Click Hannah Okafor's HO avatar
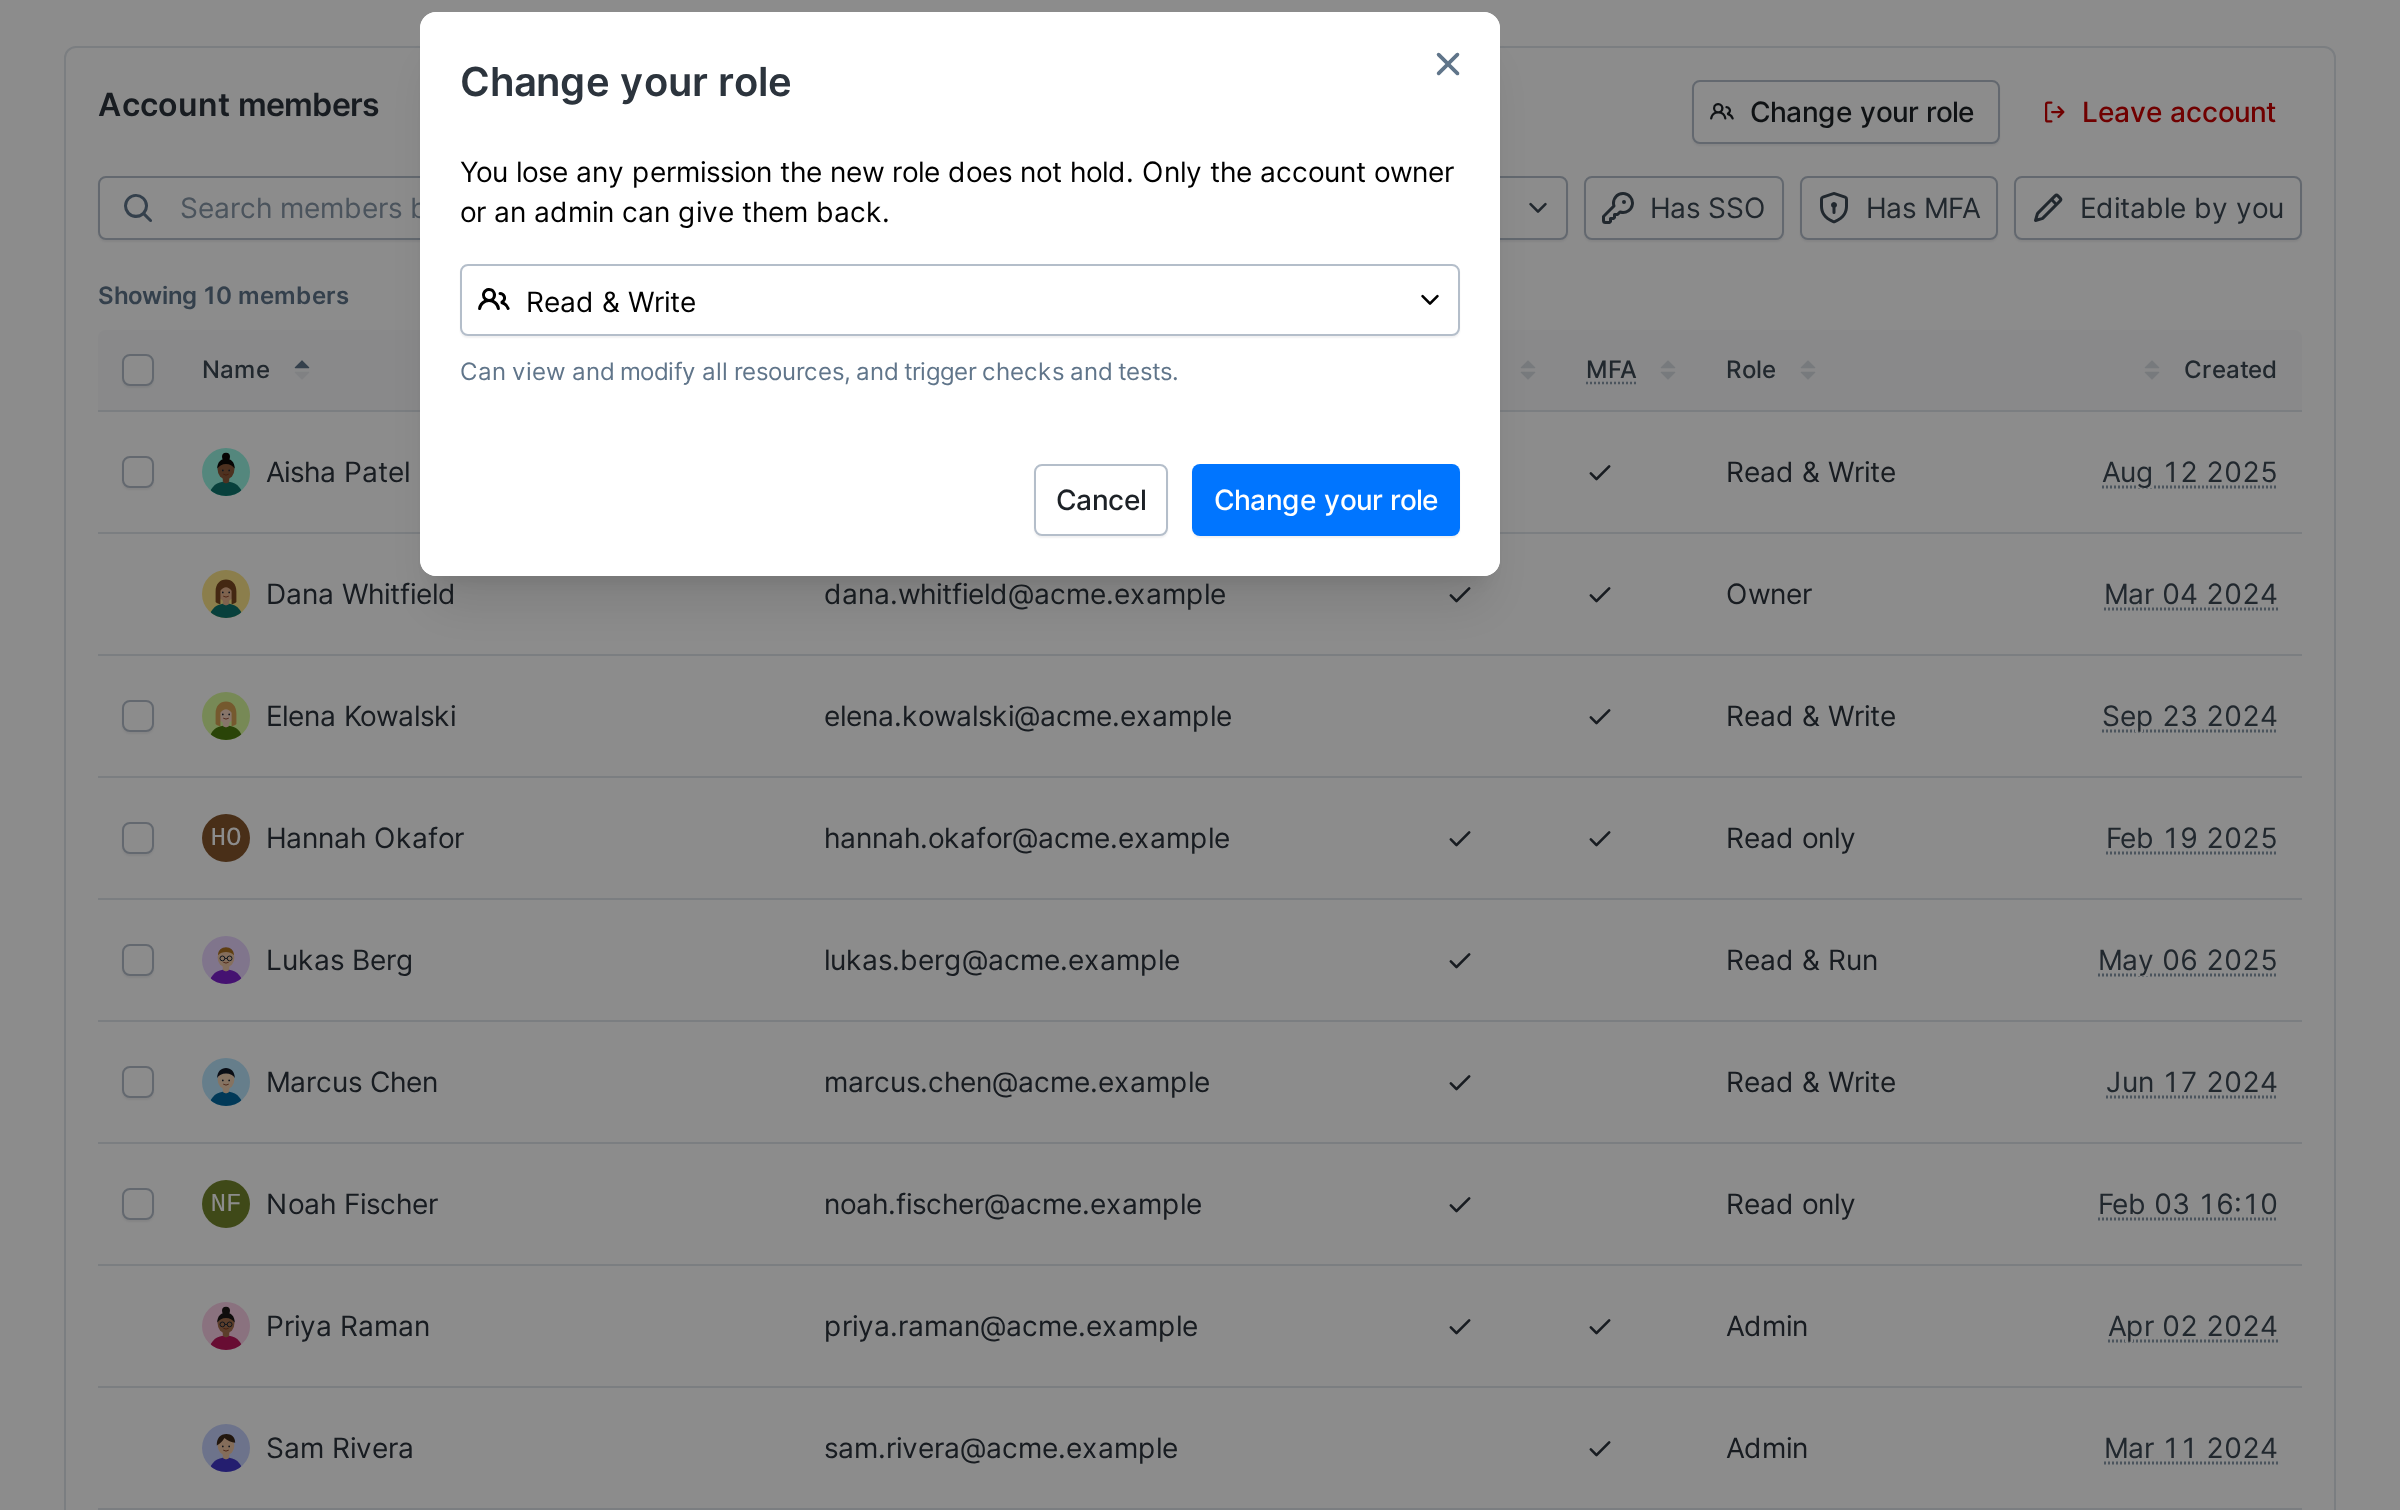Viewport: 2400px width, 1510px height. (x=226, y=838)
